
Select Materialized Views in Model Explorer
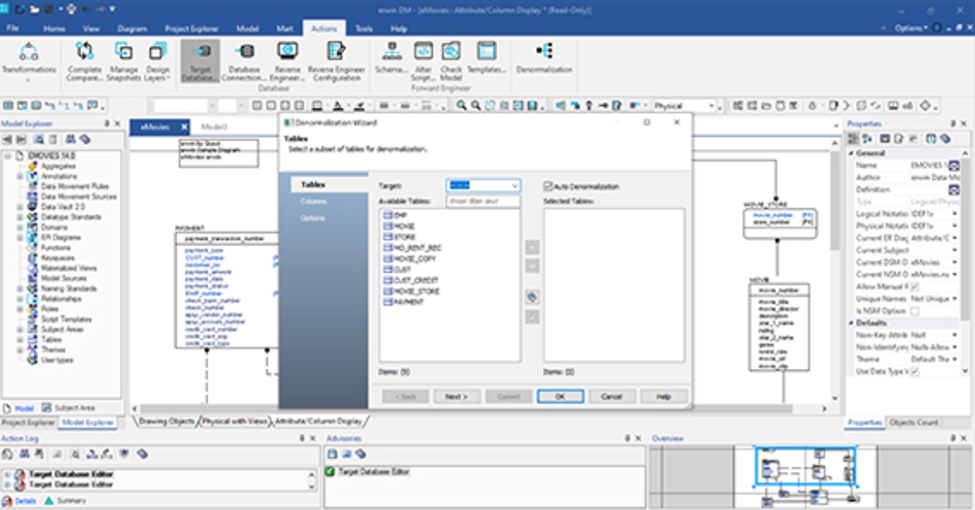68,268
